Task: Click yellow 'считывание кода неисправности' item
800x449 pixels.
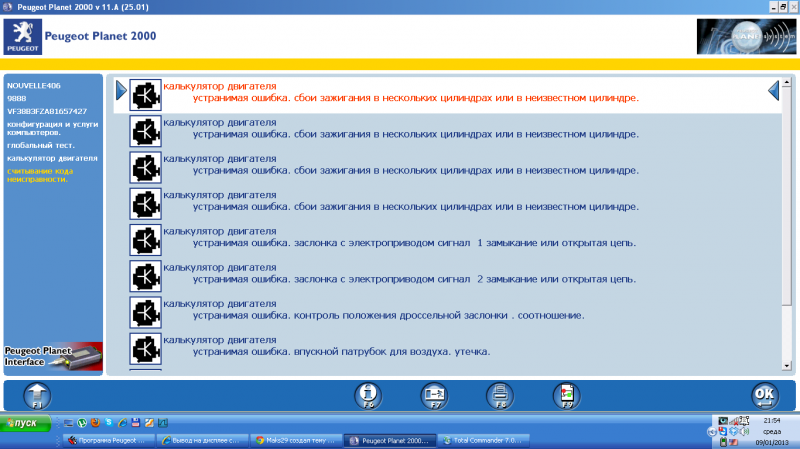Action: pyautogui.click(x=40, y=175)
